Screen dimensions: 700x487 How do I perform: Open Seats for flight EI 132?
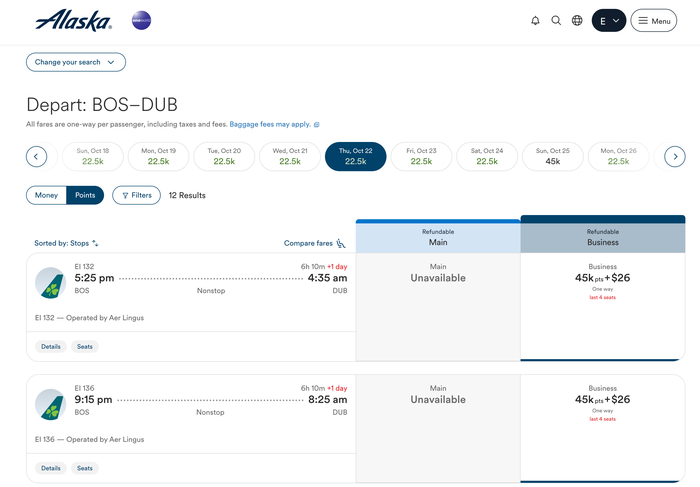coord(85,346)
